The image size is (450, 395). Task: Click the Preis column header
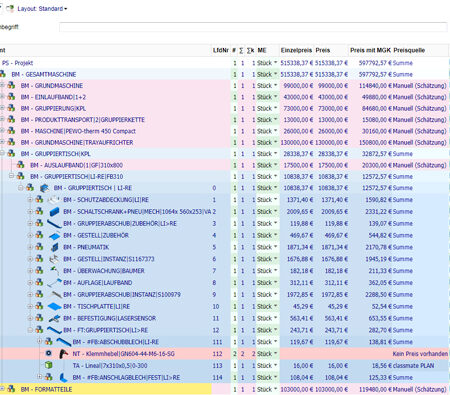(323, 50)
